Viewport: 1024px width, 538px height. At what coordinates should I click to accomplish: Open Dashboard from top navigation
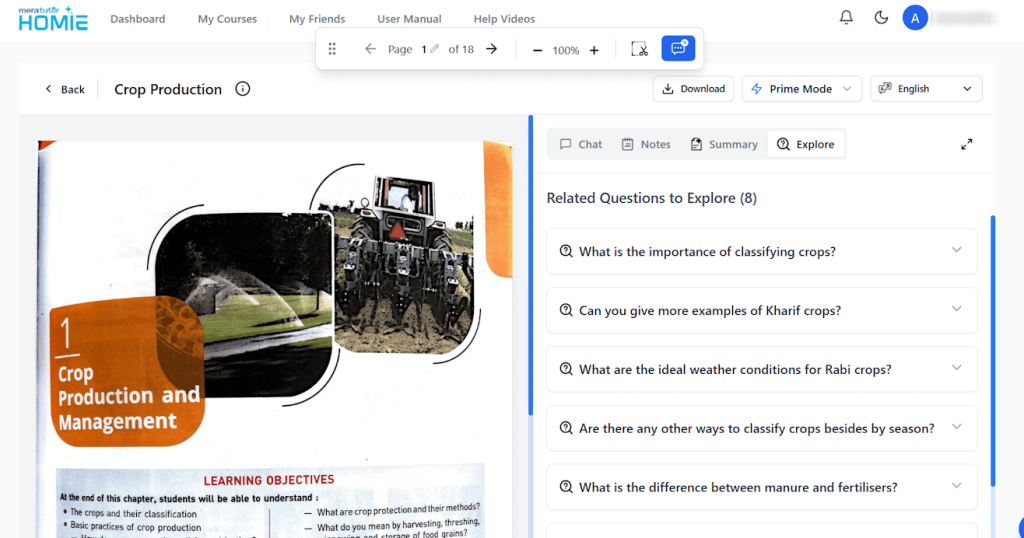[x=138, y=19]
